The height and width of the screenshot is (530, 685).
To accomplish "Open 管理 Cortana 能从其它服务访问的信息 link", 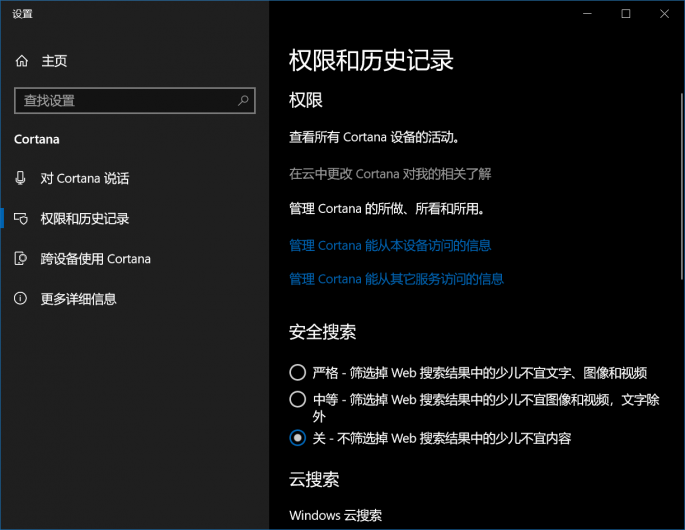I will click(396, 279).
